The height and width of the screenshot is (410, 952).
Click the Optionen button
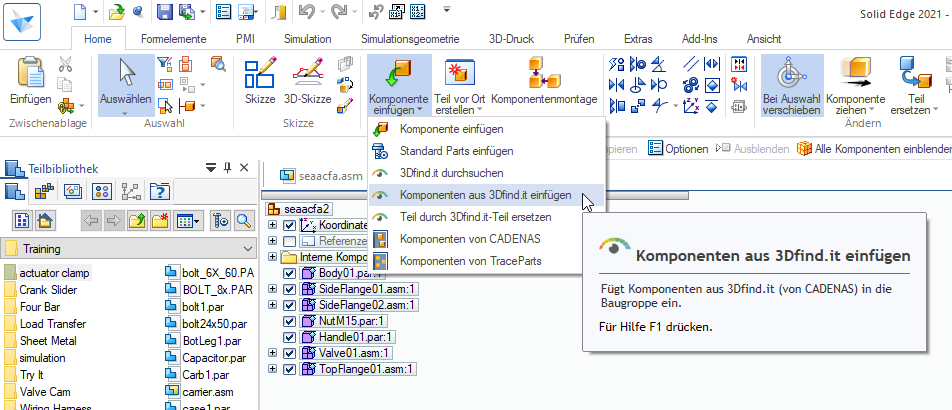point(678,149)
